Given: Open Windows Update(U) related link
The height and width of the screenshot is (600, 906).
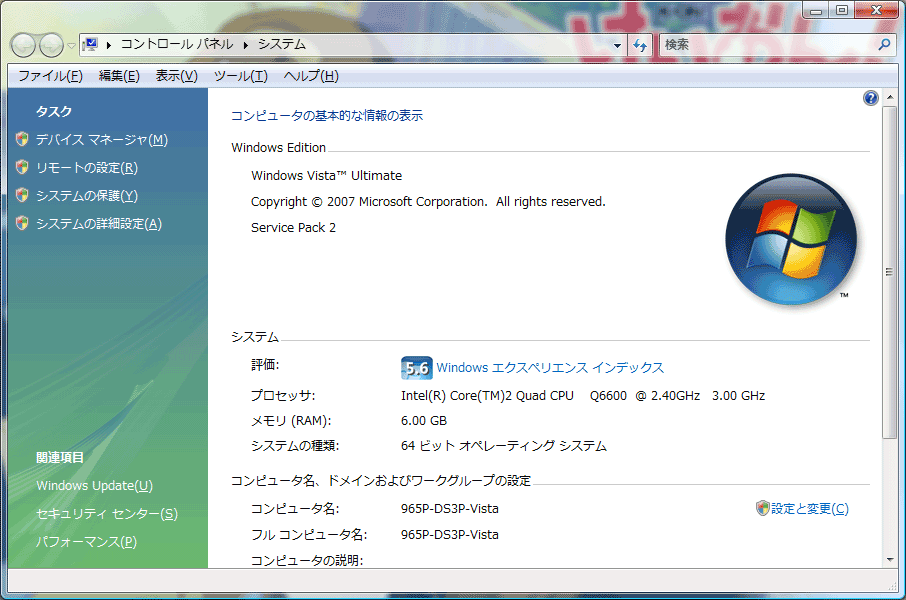Looking at the screenshot, I should click(95, 486).
